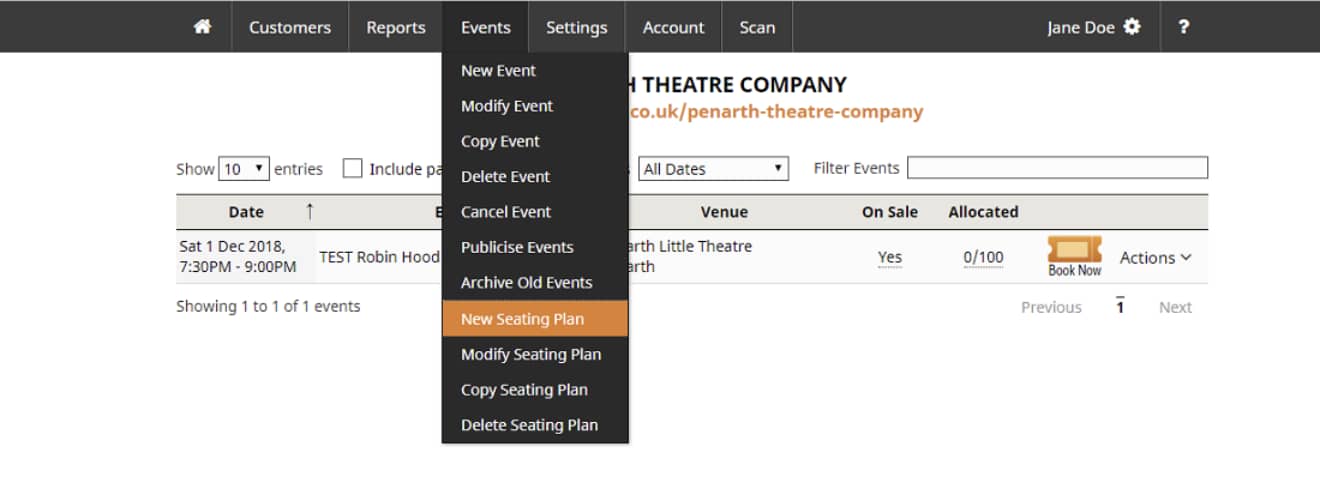The width and height of the screenshot is (1324, 490).
Task: Open the Customers navigation tab
Action: [x=290, y=27]
